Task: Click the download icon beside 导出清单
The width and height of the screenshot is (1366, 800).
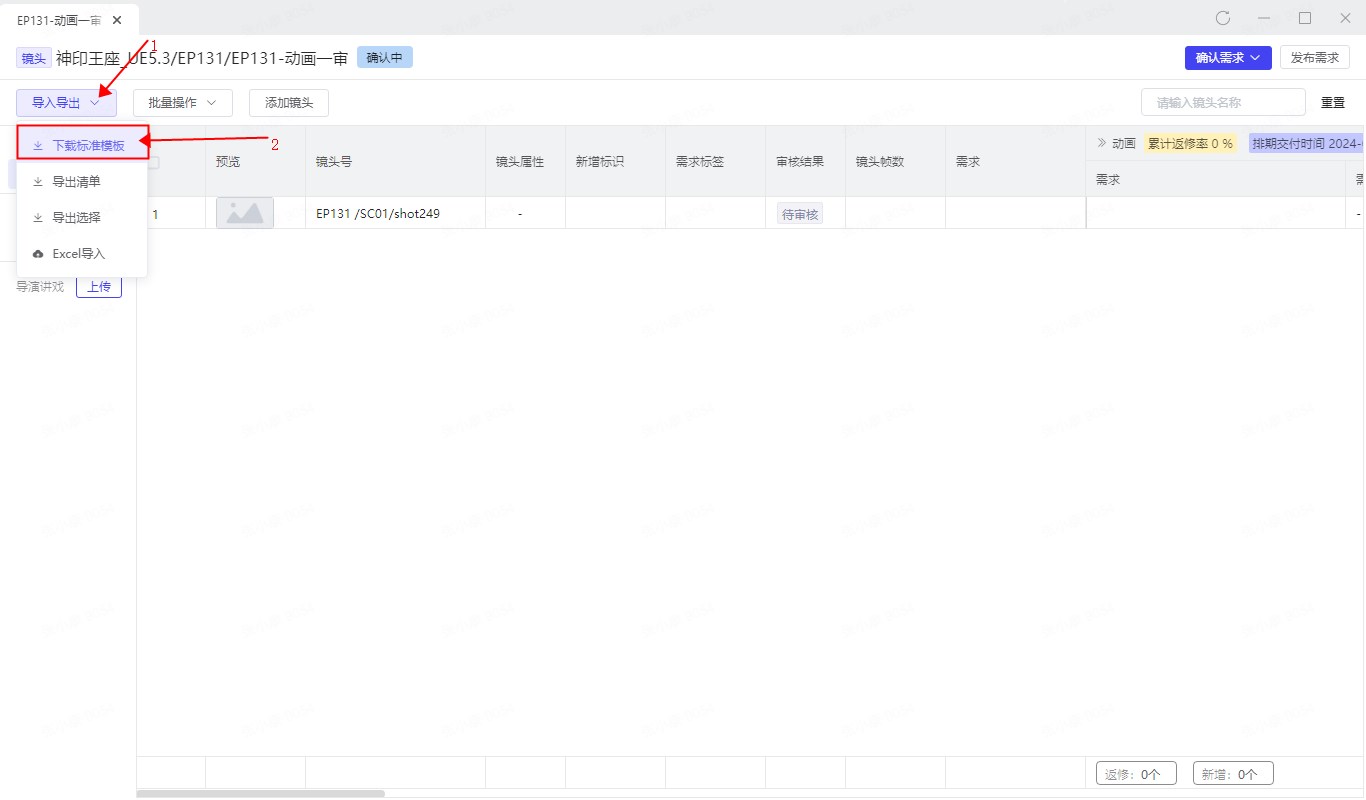Action: point(38,182)
